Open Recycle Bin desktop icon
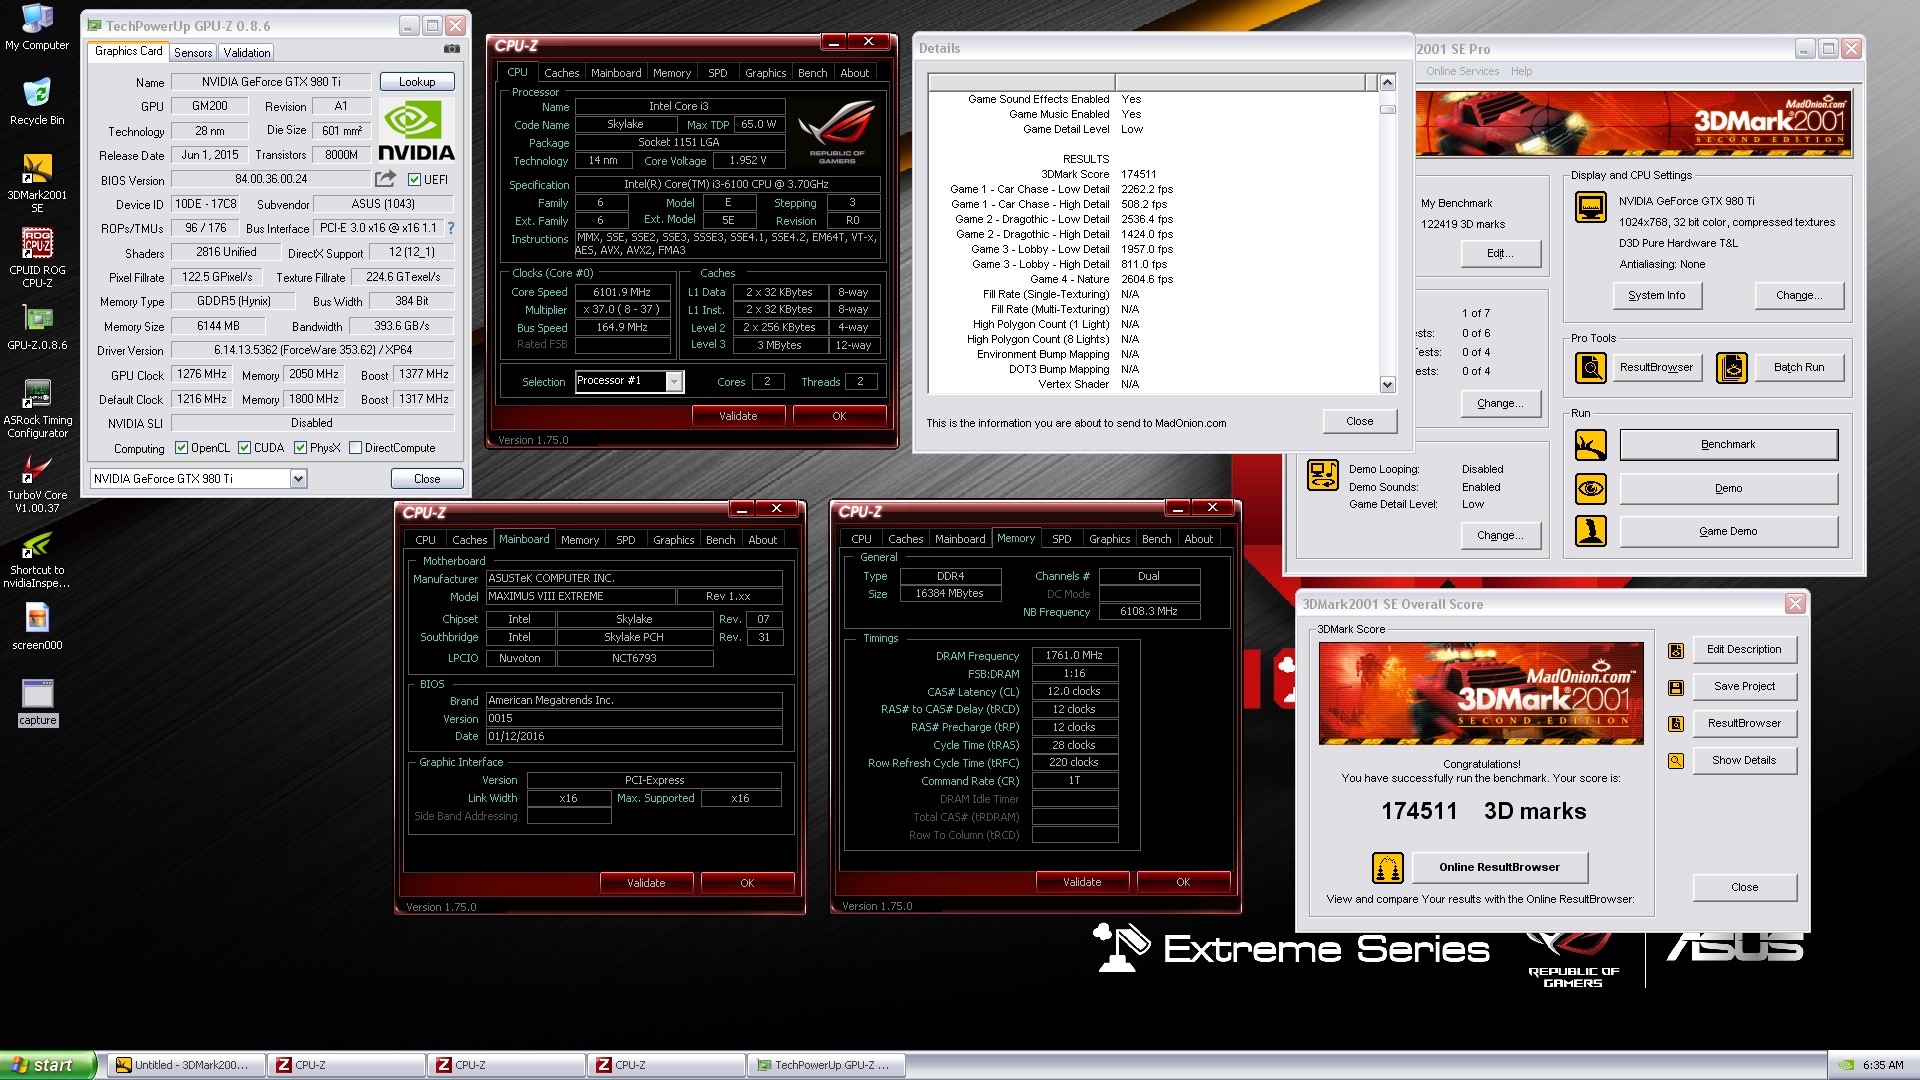1920x1080 pixels. (x=37, y=102)
